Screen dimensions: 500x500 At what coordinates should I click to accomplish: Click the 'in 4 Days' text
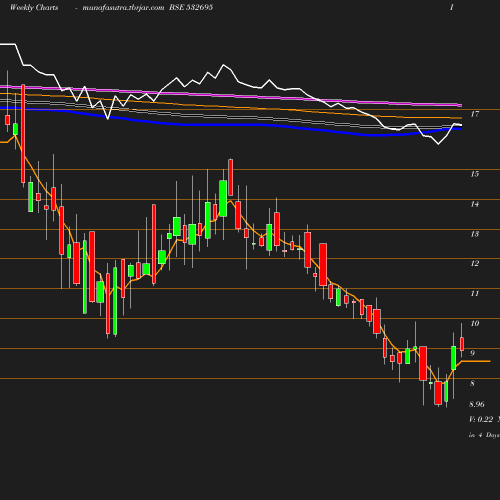[484, 435]
